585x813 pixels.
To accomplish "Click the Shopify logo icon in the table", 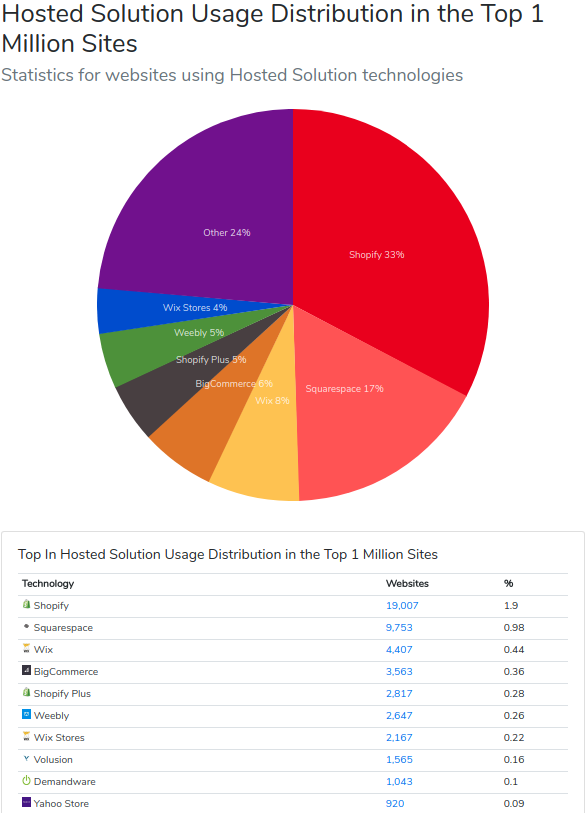I will click(x=26, y=604).
